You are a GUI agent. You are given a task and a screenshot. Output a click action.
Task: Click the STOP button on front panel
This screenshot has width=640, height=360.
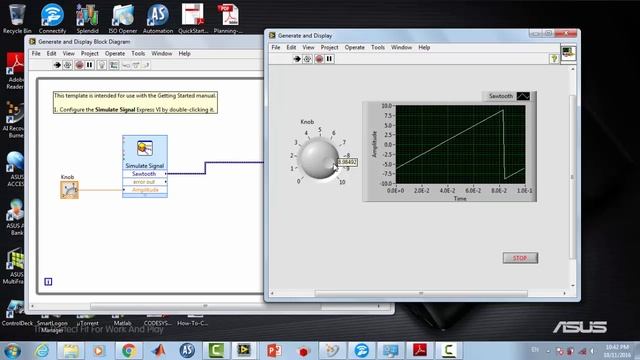[520, 258]
